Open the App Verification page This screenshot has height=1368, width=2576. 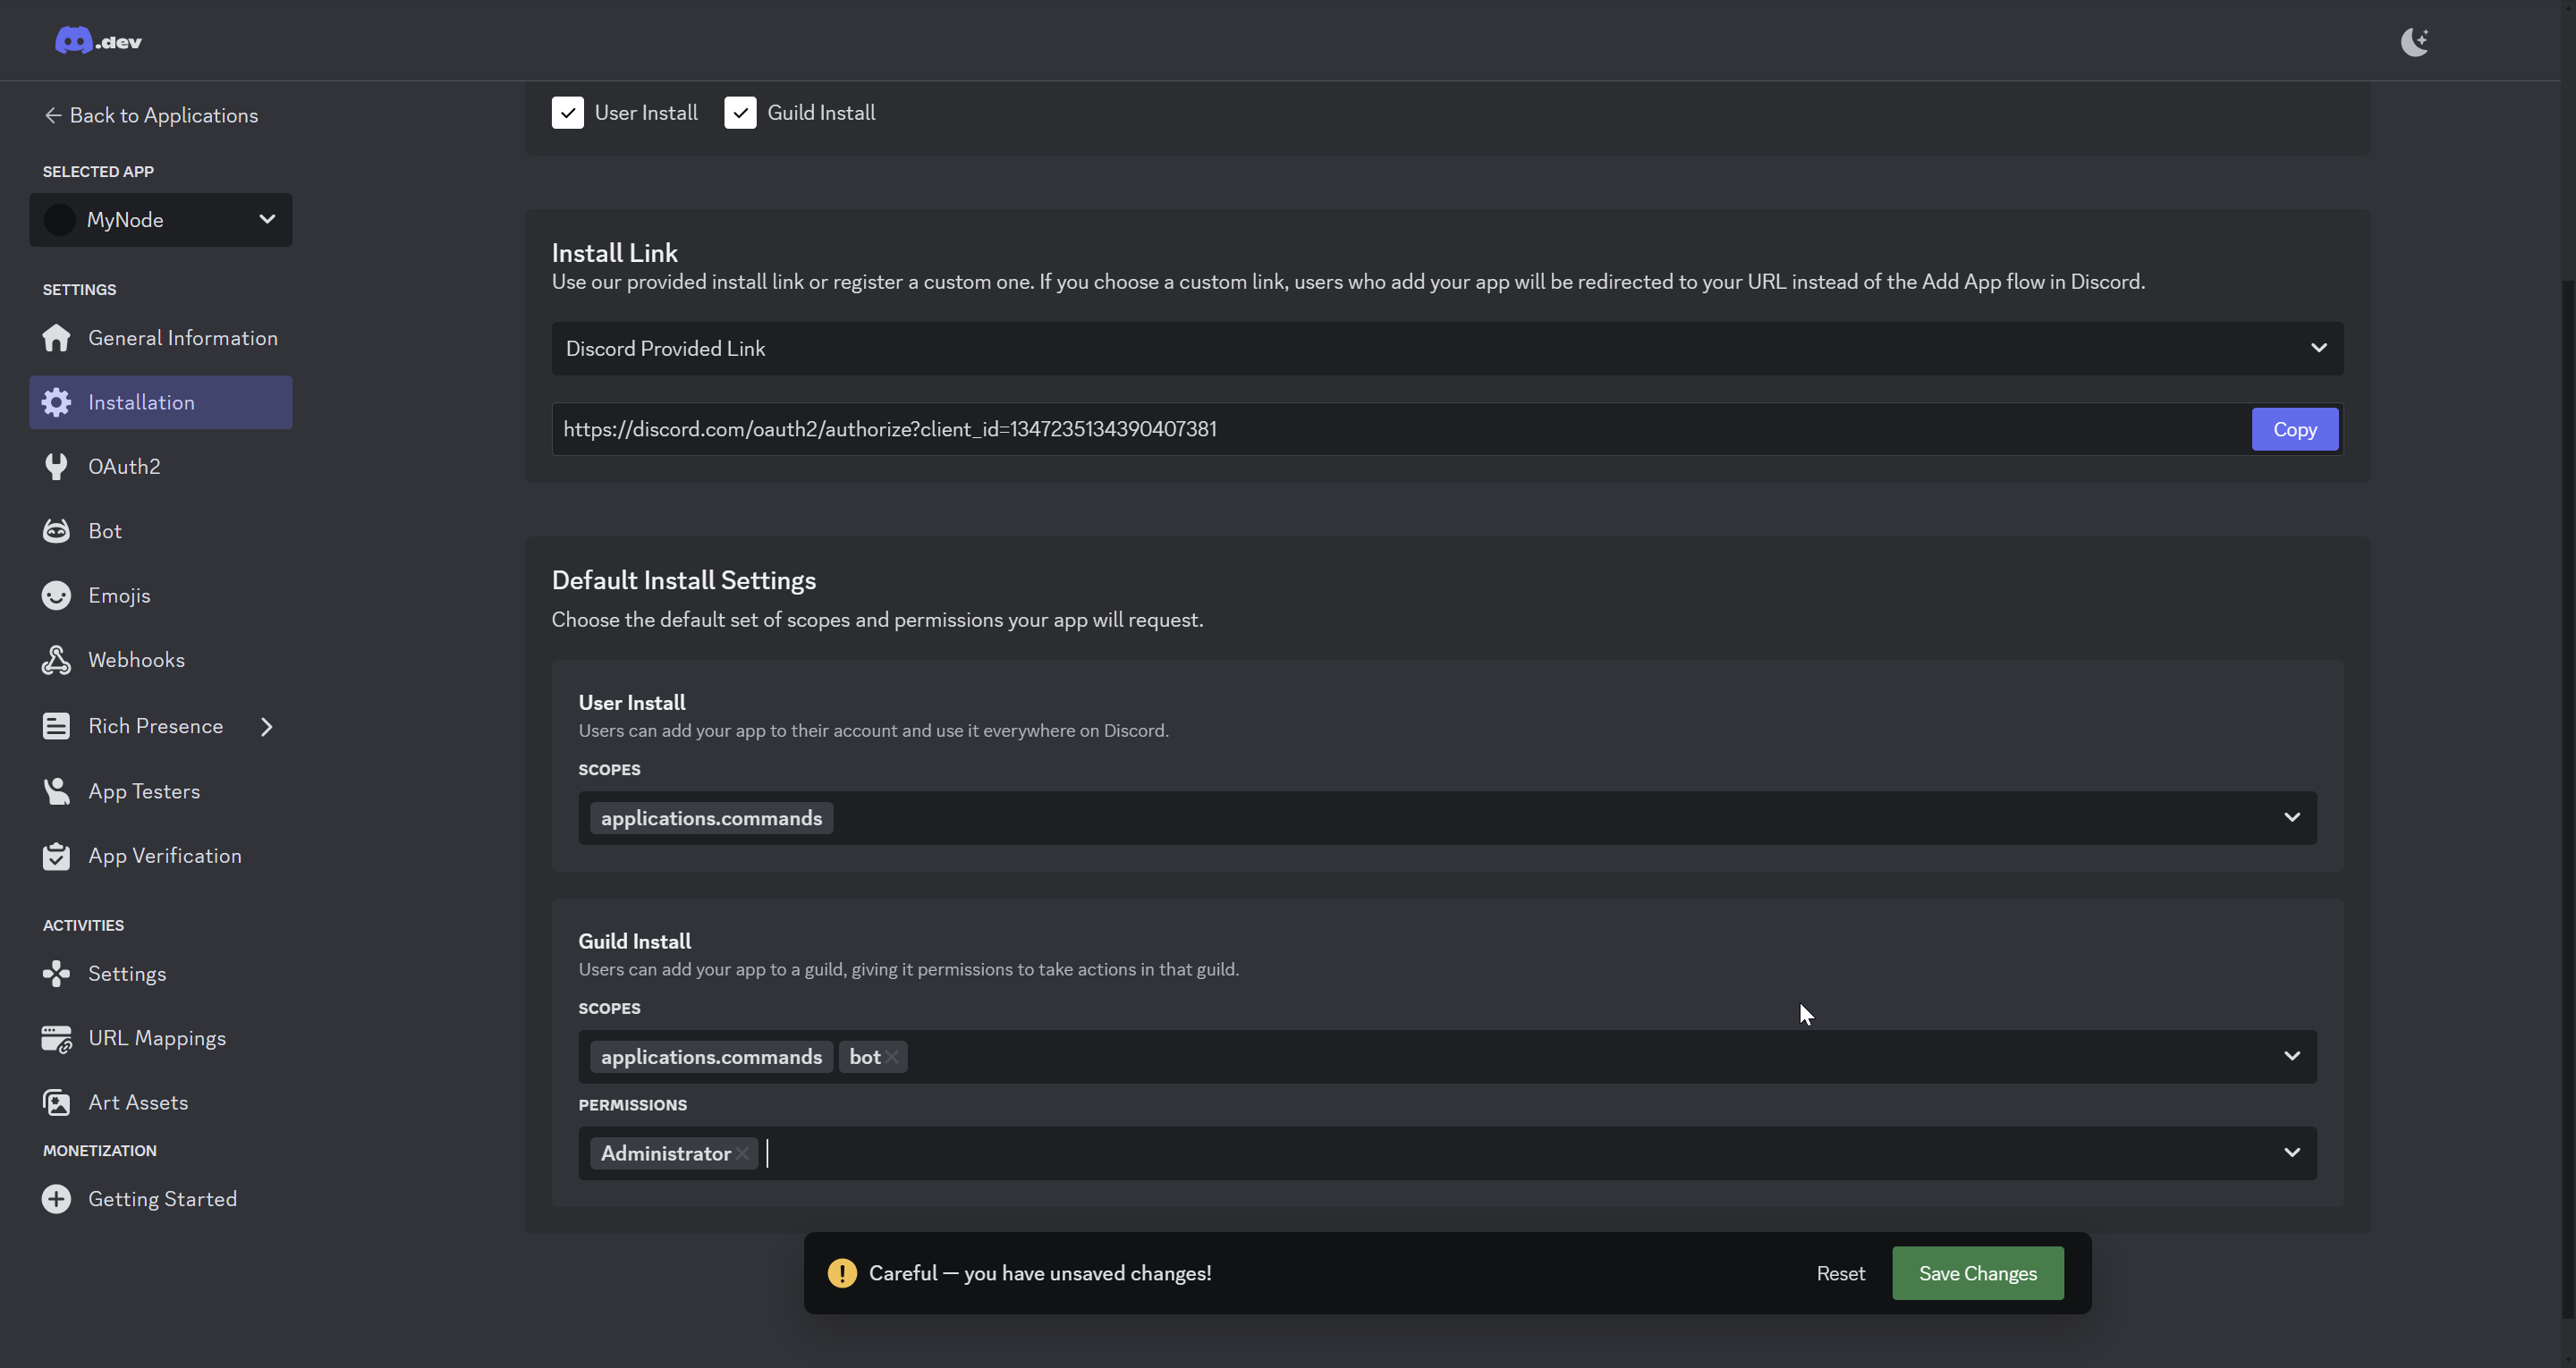tap(164, 856)
